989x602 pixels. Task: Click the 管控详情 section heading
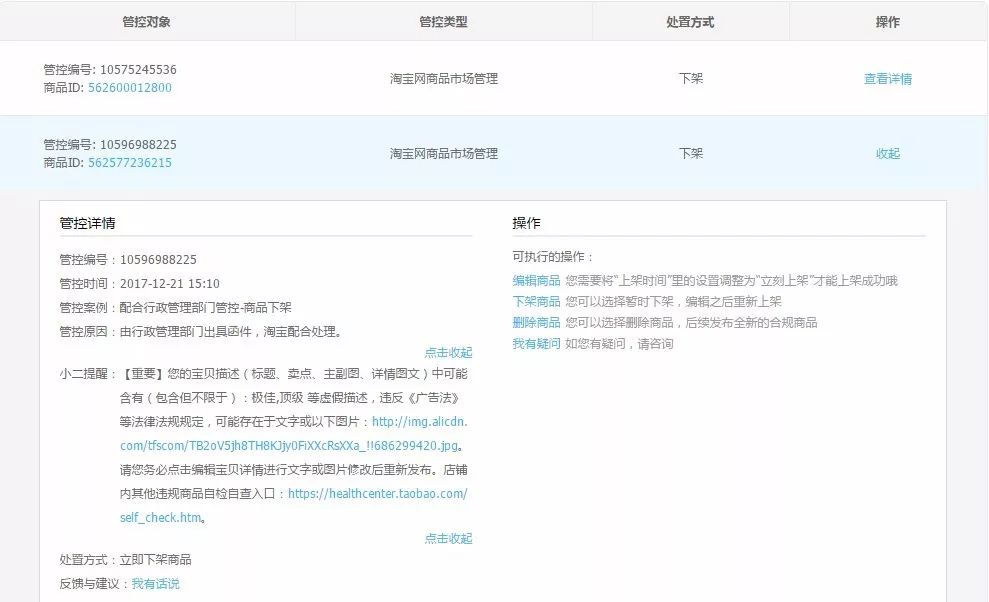point(87,223)
